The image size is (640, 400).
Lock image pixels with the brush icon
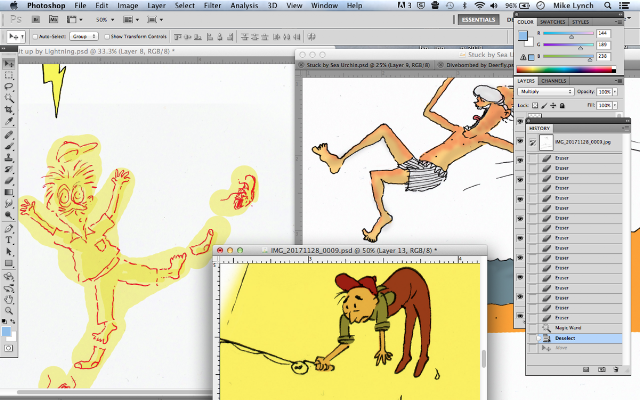(544, 105)
